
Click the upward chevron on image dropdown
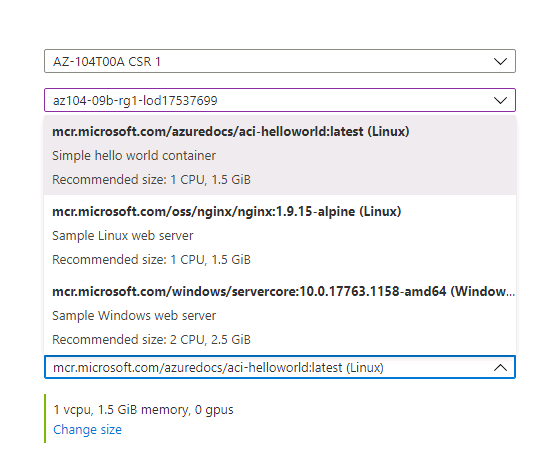[x=500, y=368]
